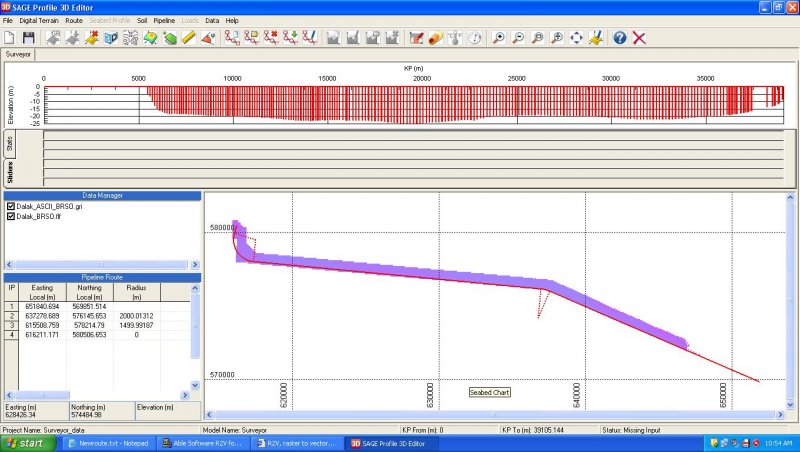Click the zoom out magnifier icon
This screenshot has width=800, height=452.
[x=518, y=38]
